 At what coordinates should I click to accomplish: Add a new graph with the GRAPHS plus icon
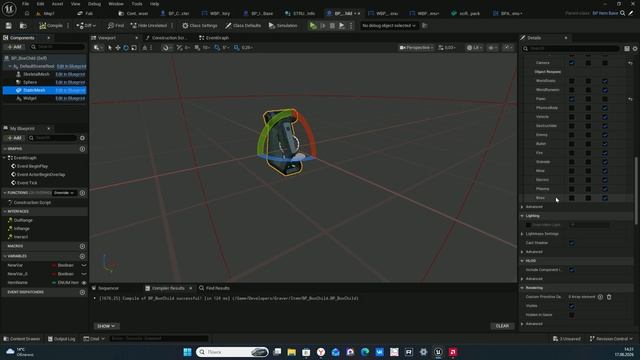(x=82, y=149)
